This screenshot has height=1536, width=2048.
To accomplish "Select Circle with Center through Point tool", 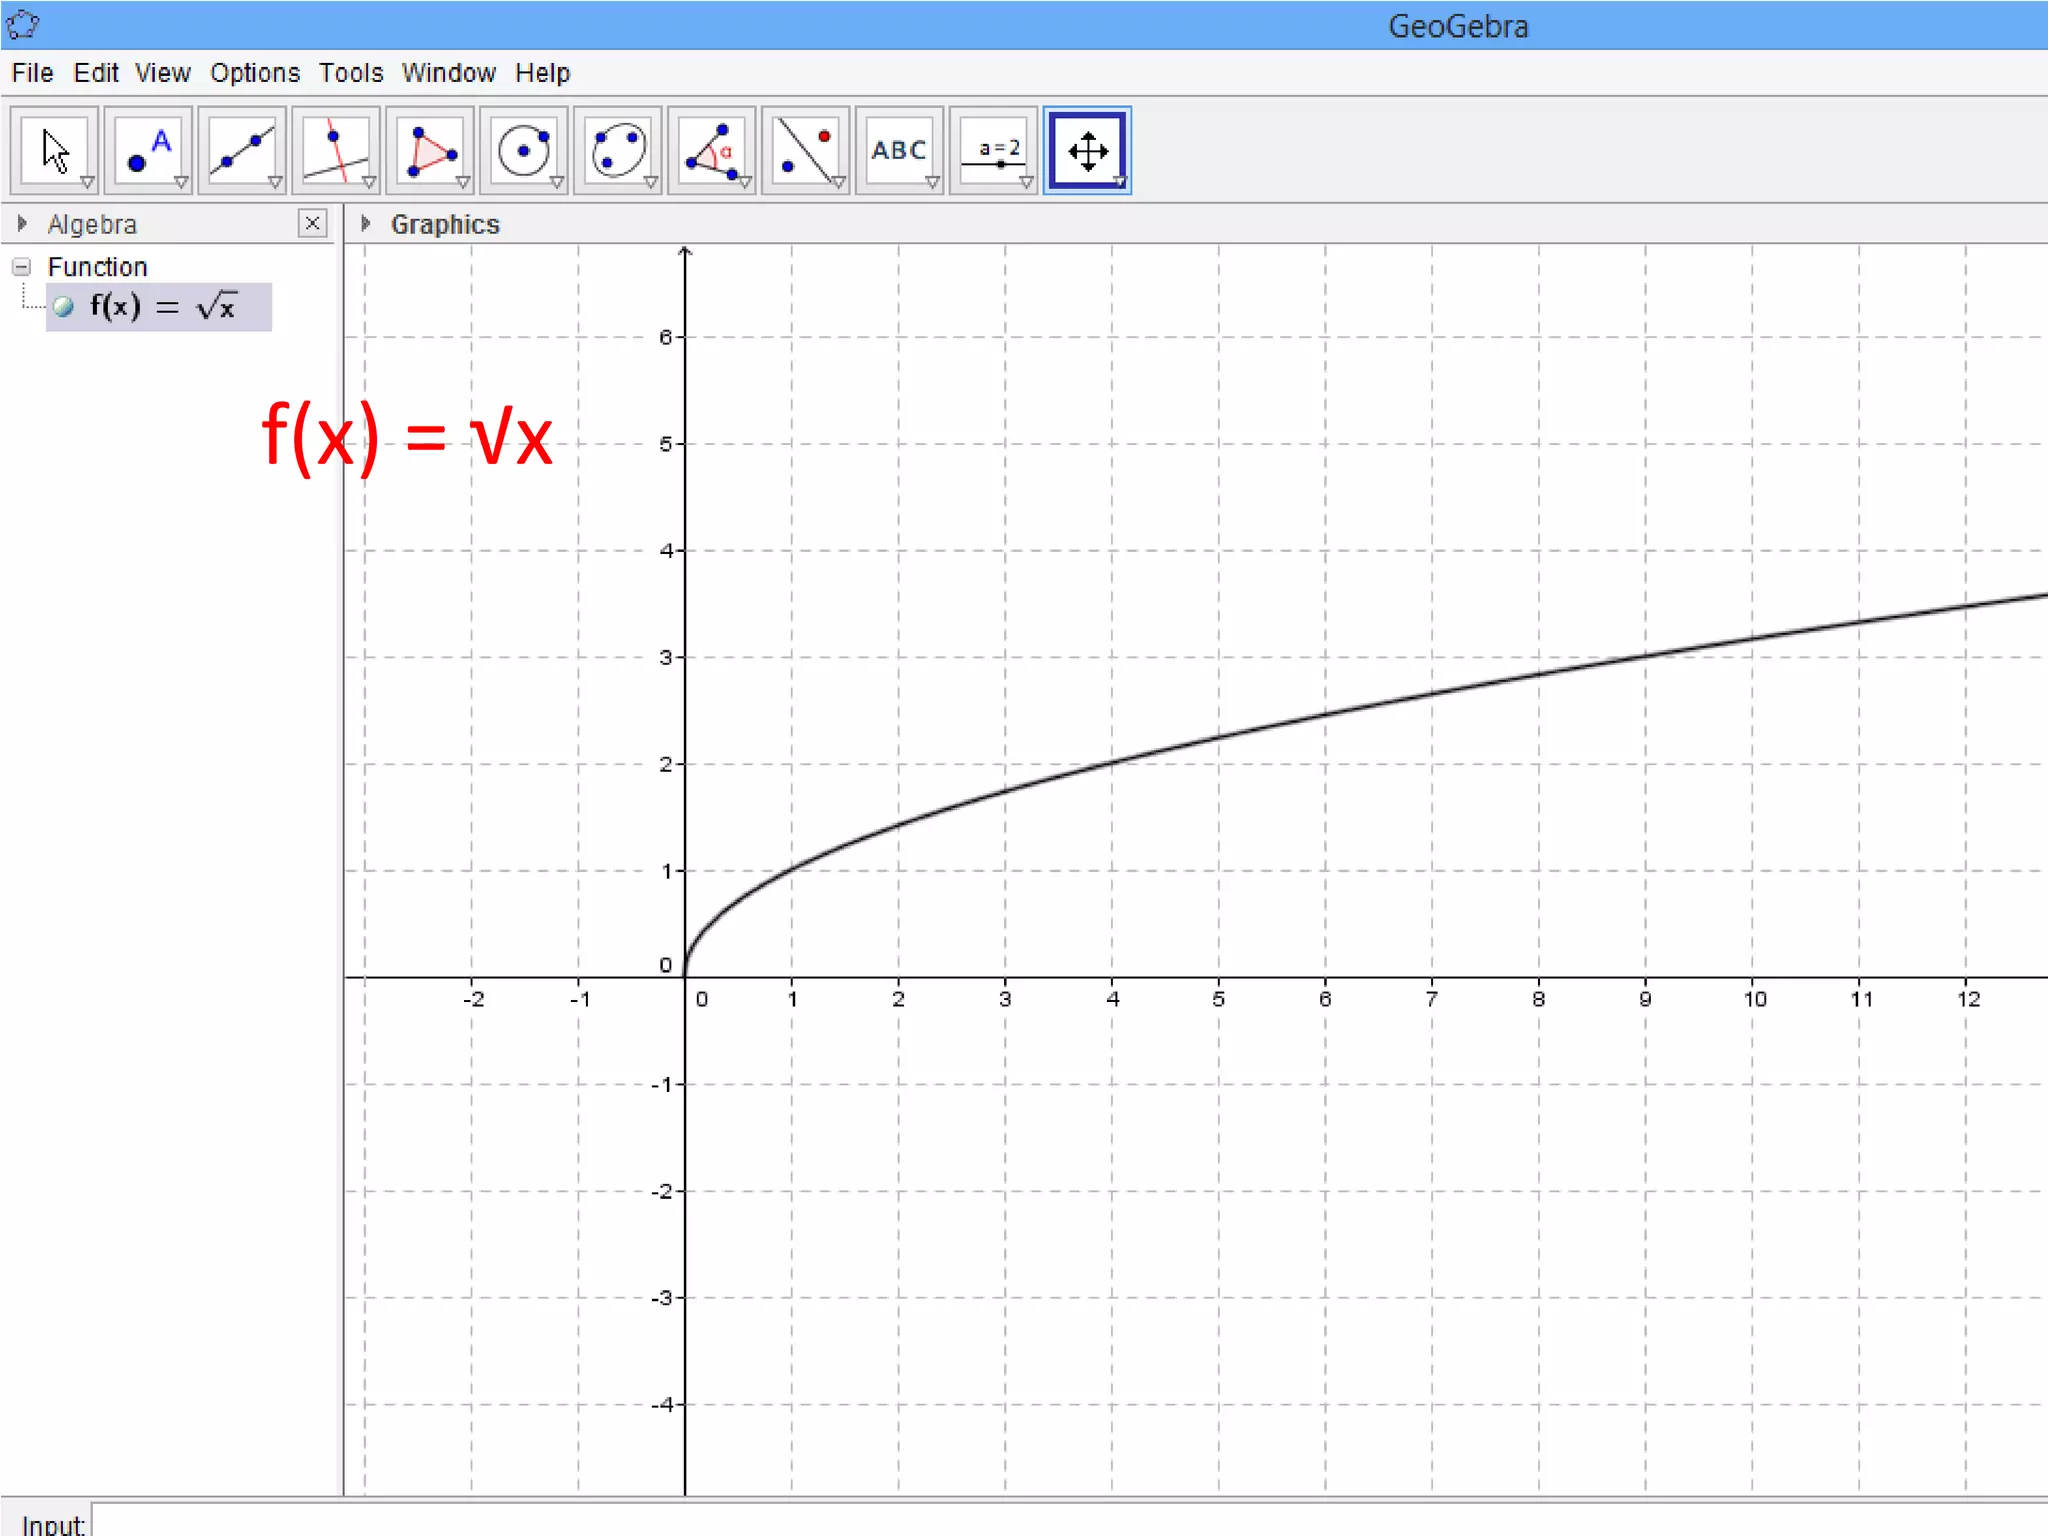I will click(x=524, y=150).
